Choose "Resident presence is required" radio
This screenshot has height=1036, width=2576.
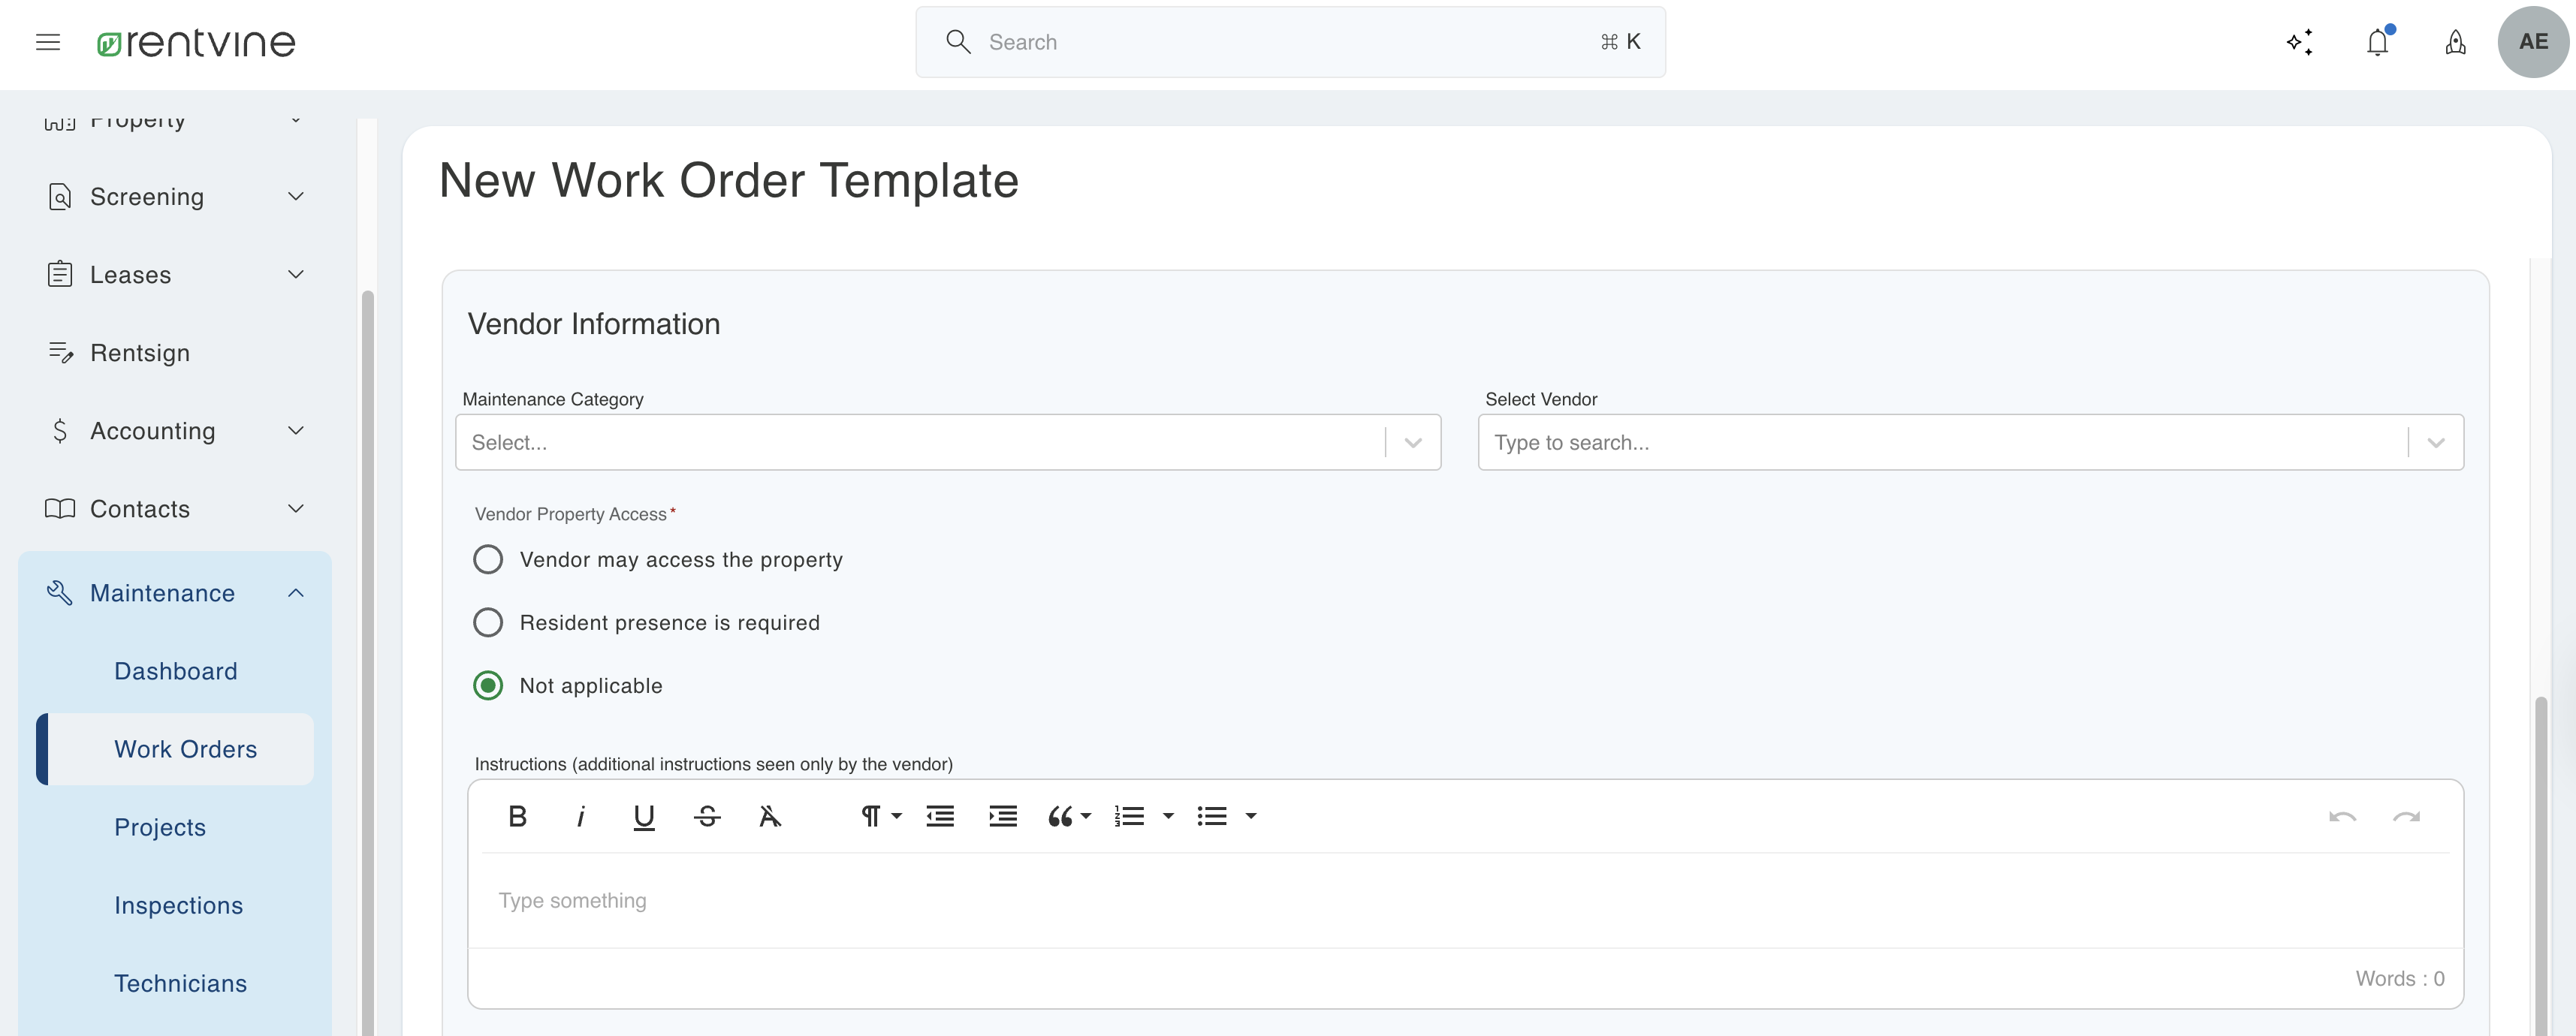click(x=488, y=622)
